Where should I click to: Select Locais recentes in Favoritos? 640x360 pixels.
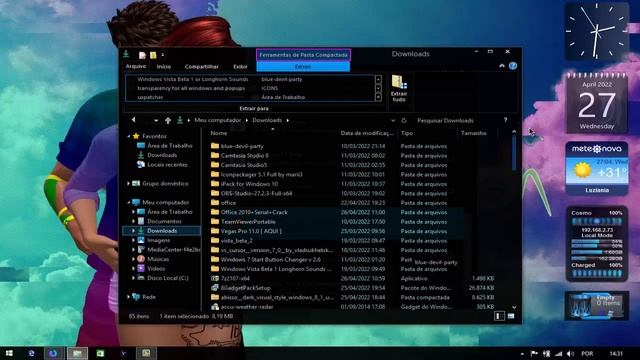click(x=167, y=164)
